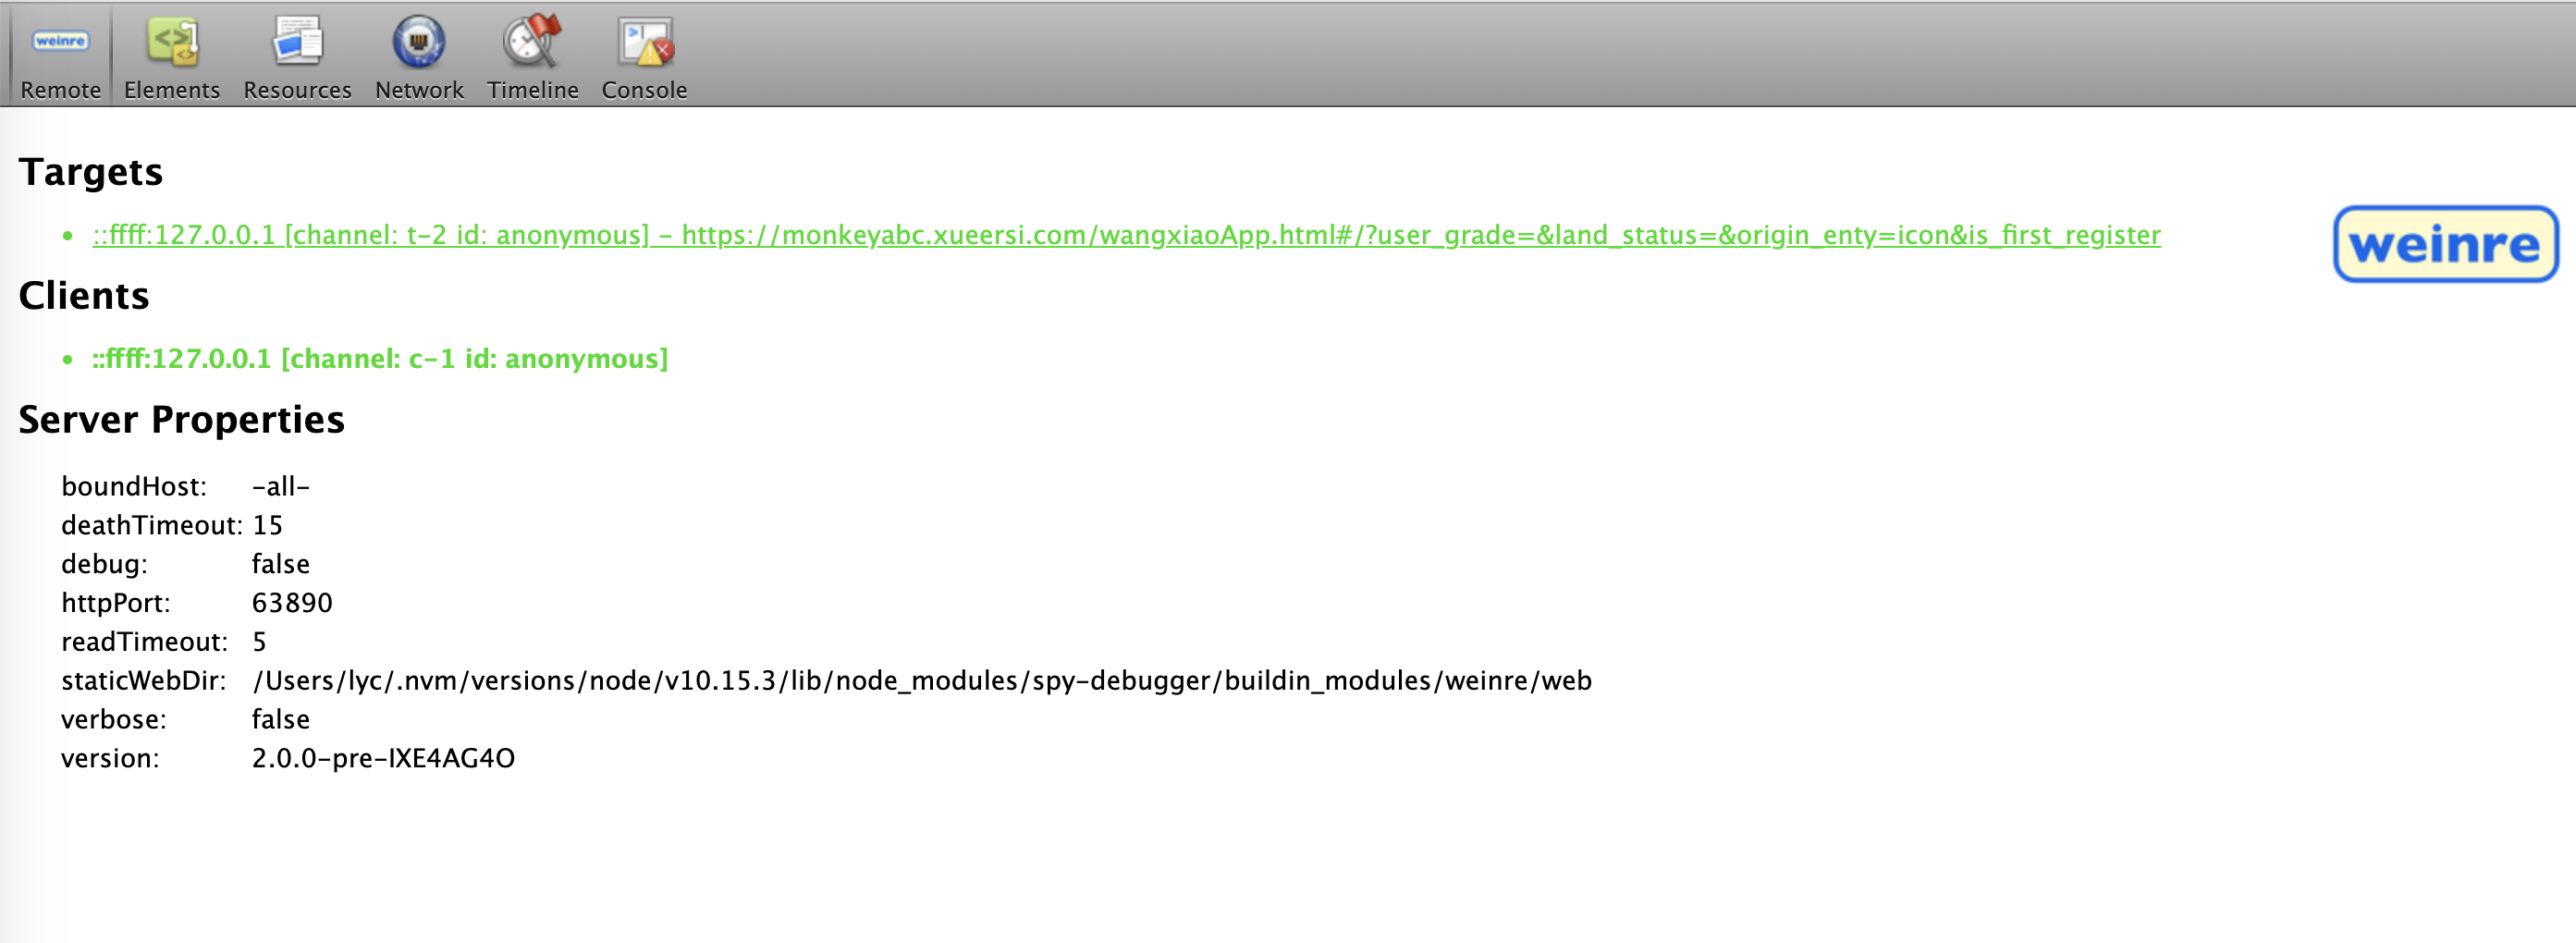The height and width of the screenshot is (943, 2576).
Task: Select the verbose value false
Action: [281, 720]
